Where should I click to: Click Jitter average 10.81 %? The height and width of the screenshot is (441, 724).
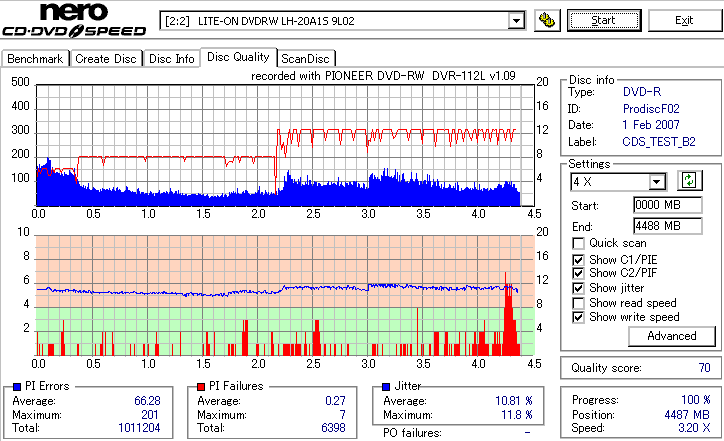(513, 401)
